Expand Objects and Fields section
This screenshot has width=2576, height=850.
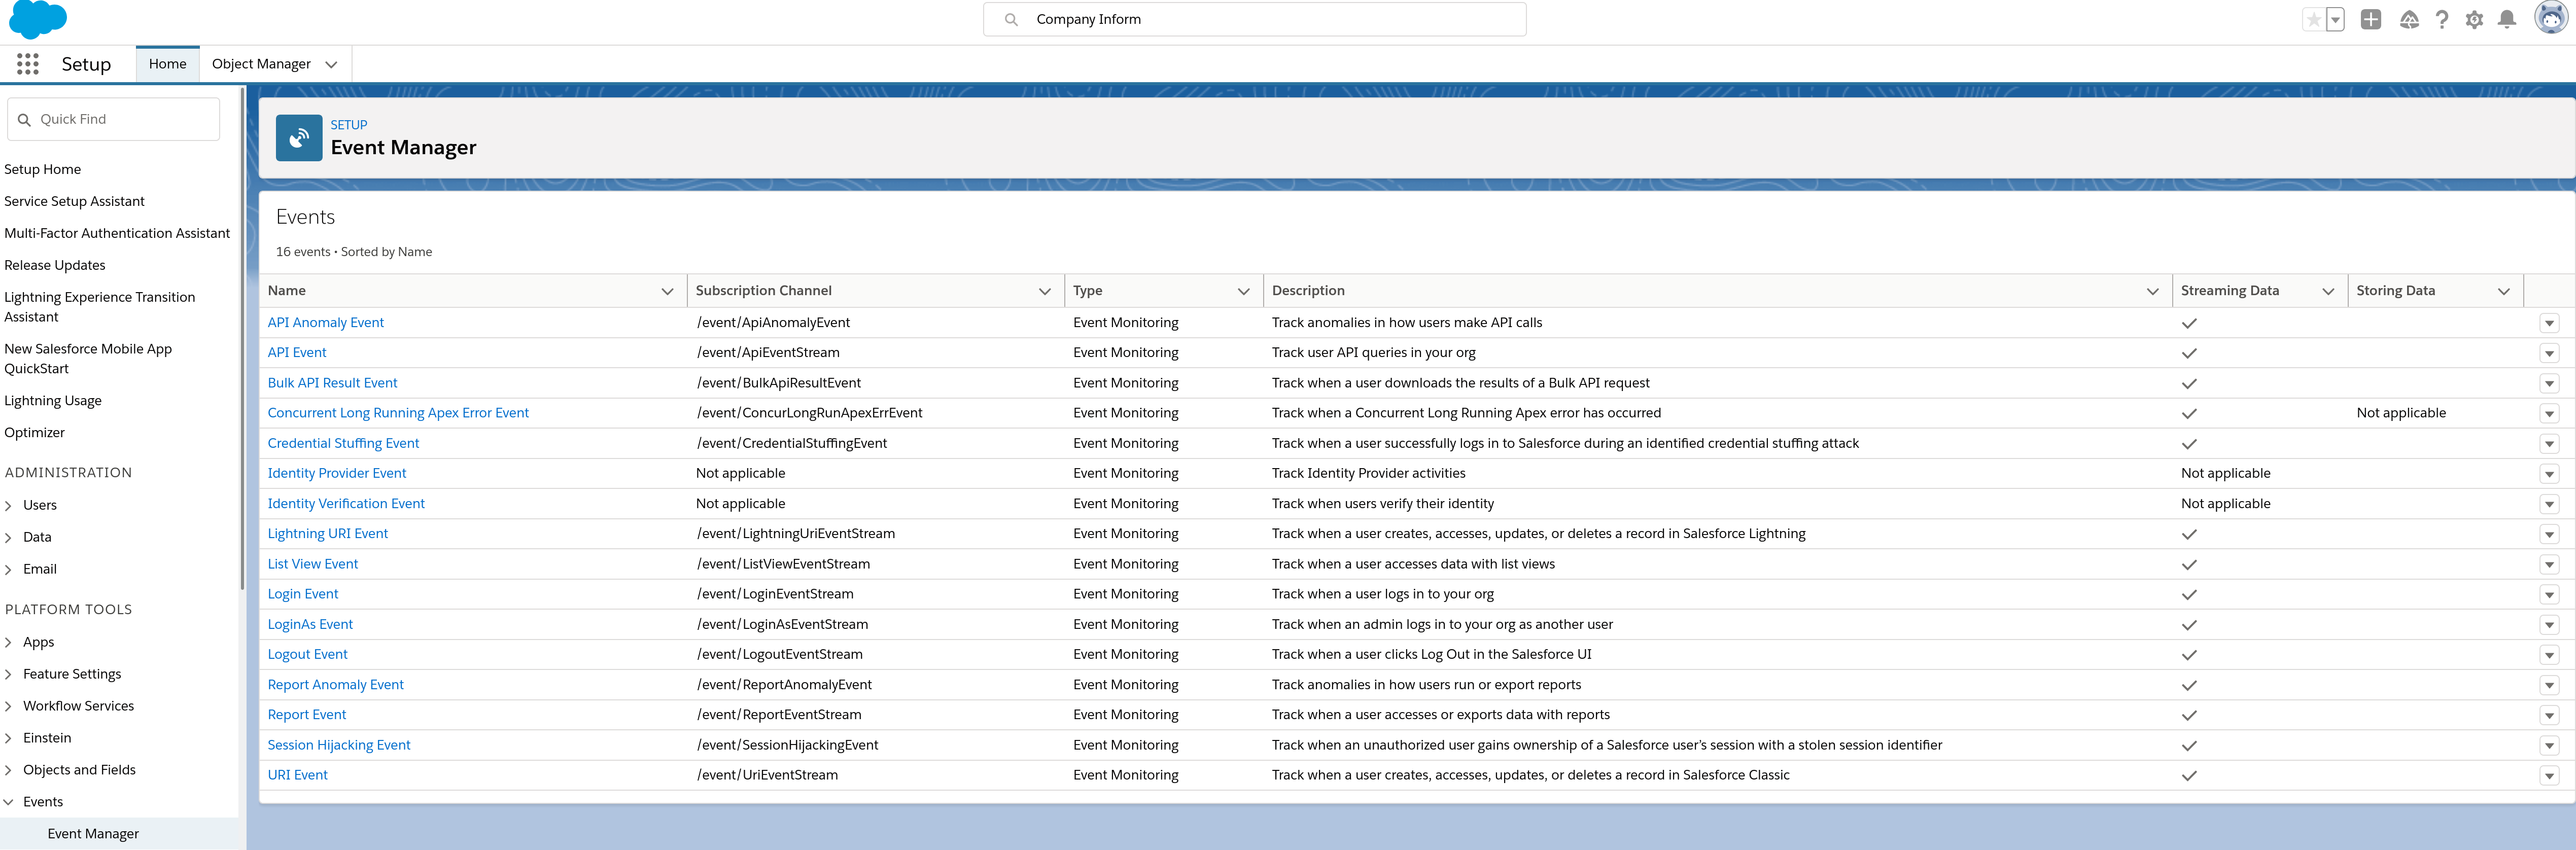tap(8, 770)
